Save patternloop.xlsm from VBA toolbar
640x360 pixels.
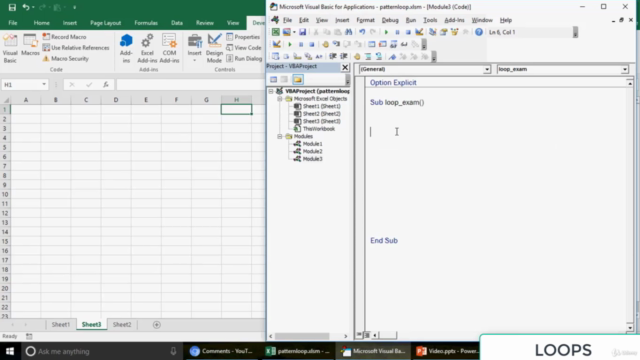point(302,32)
